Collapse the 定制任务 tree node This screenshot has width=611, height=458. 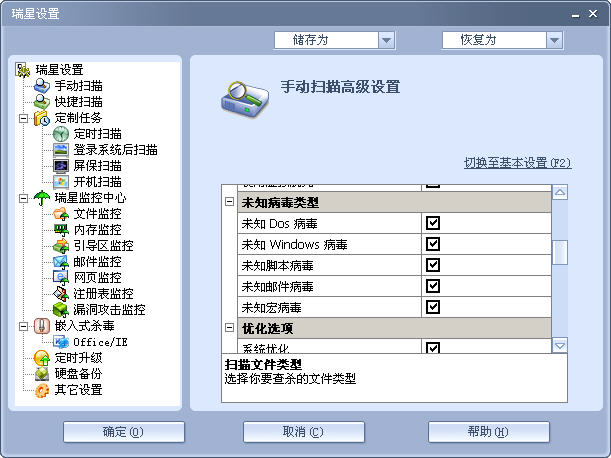pos(23,118)
